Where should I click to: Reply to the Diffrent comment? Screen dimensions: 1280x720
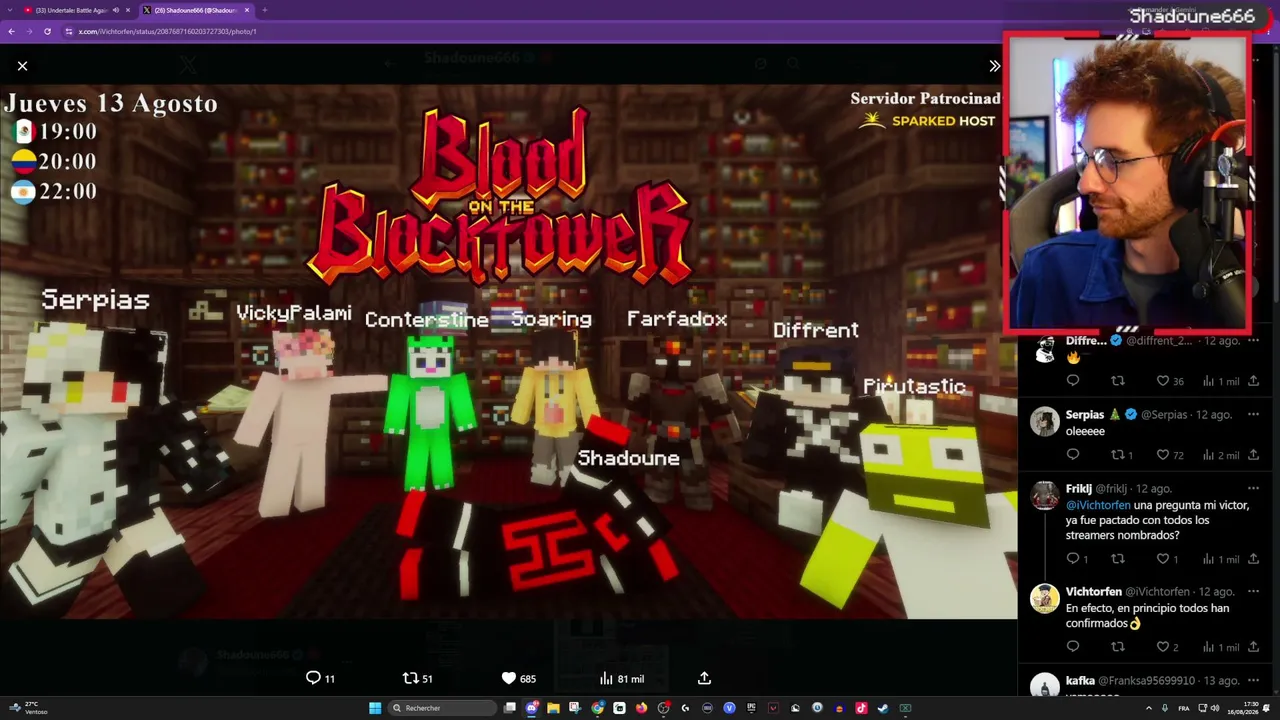tap(1073, 381)
